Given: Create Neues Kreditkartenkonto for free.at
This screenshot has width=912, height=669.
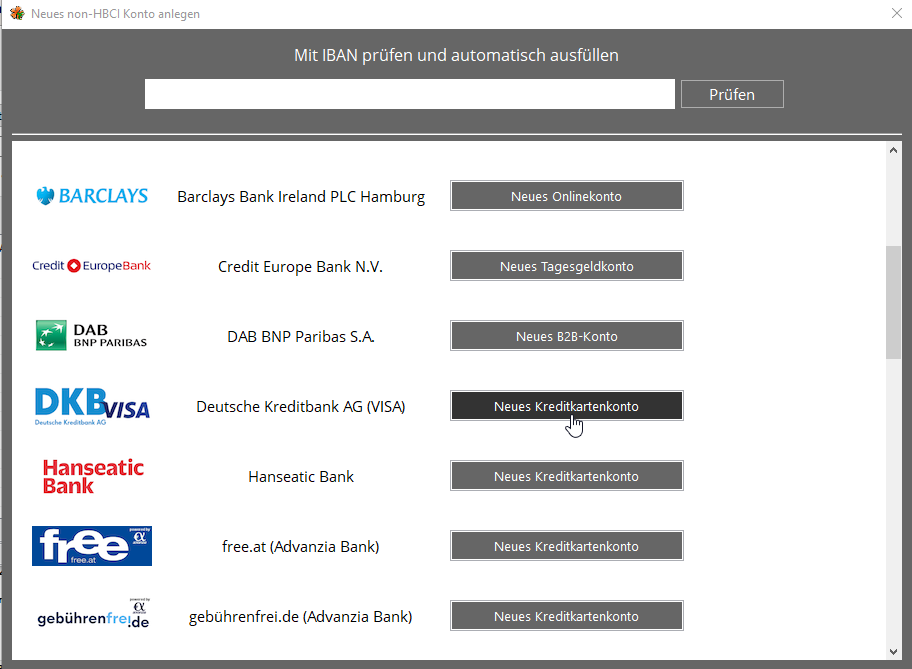Looking at the screenshot, I should [x=567, y=546].
